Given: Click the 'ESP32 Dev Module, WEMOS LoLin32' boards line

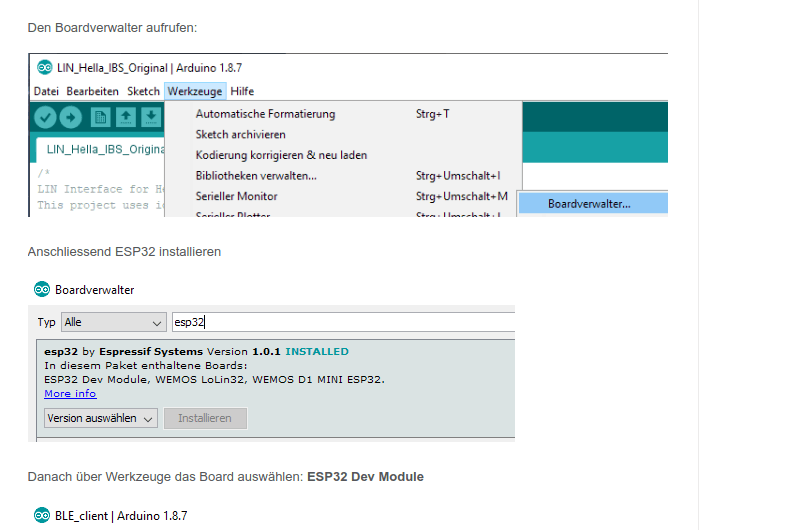Looking at the screenshot, I should click(x=214, y=379).
